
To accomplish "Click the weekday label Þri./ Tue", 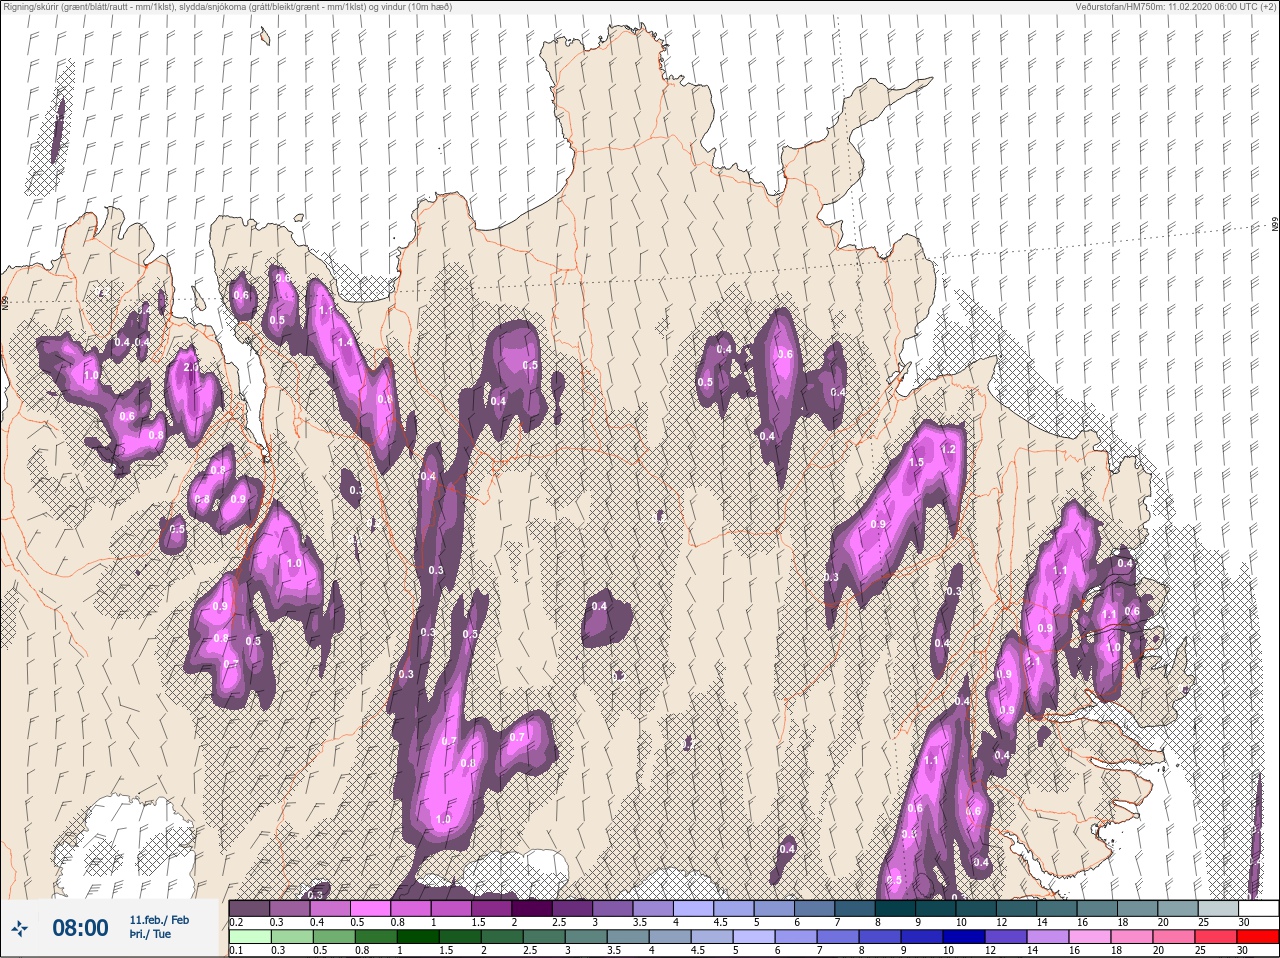I will [150, 934].
